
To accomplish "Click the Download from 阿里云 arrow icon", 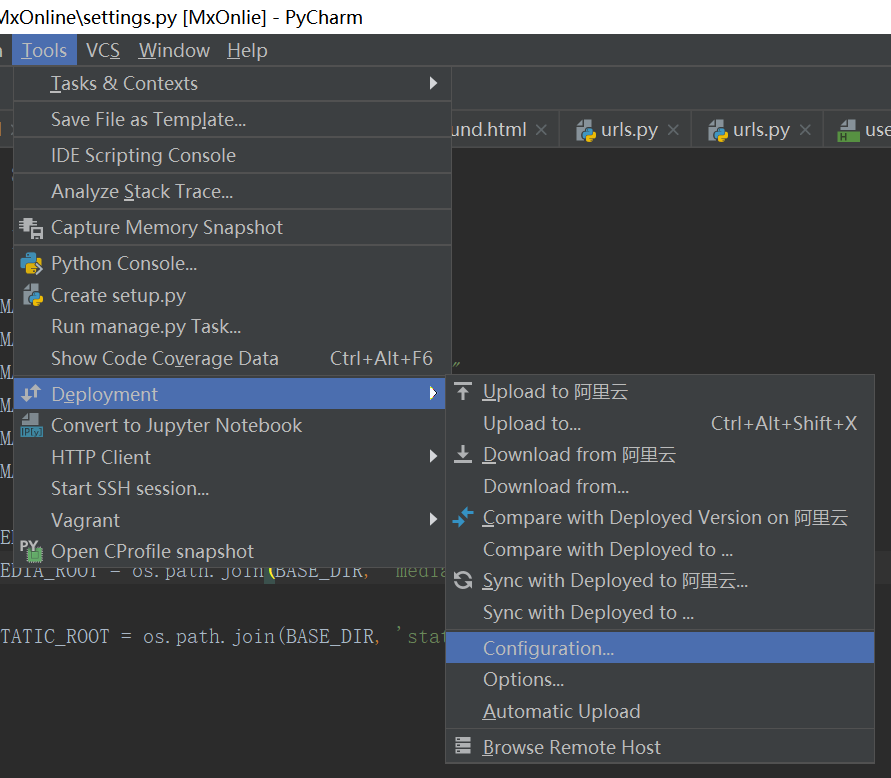I will click(x=463, y=455).
